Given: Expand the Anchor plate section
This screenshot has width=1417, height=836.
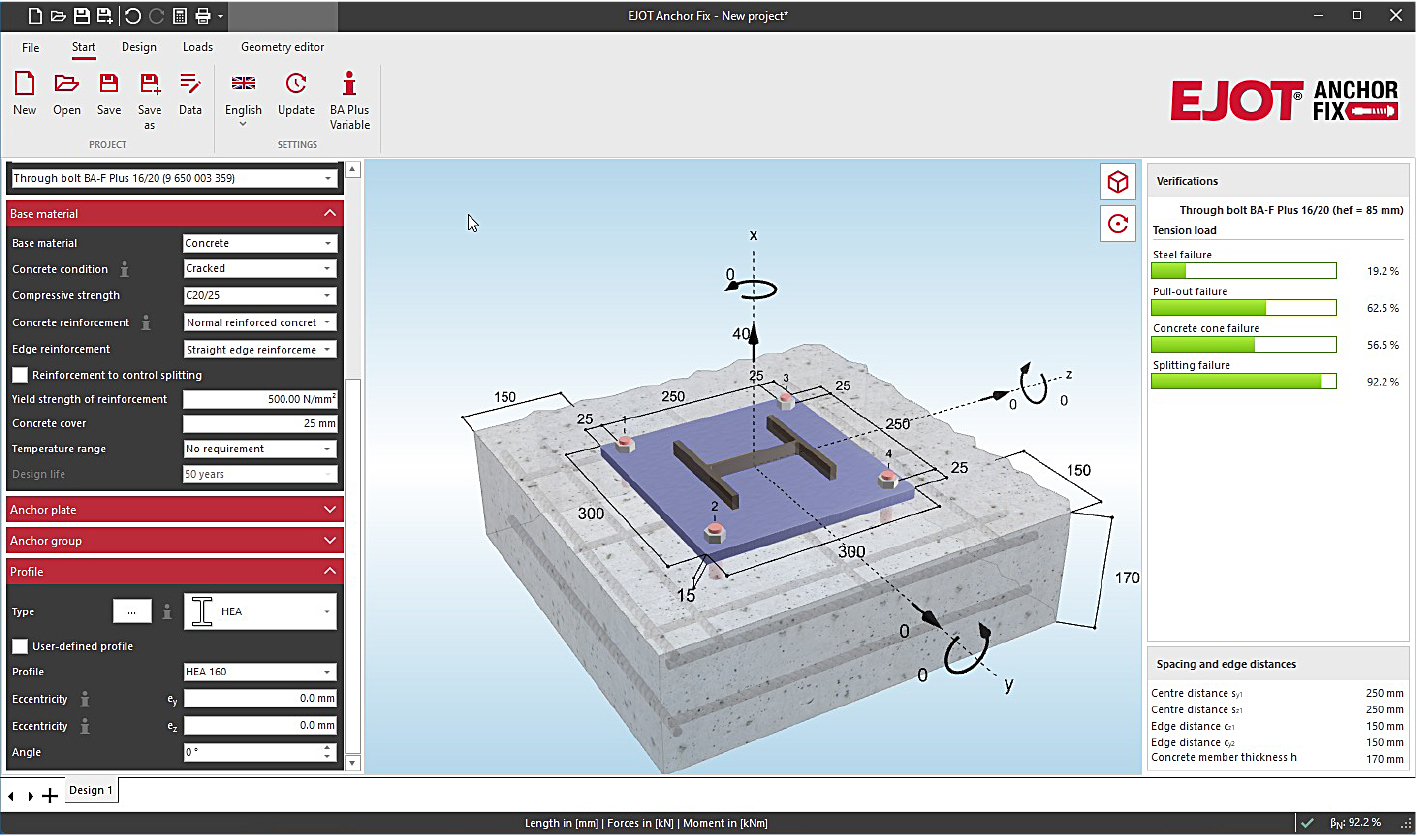Looking at the screenshot, I should [x=175, y=510].
